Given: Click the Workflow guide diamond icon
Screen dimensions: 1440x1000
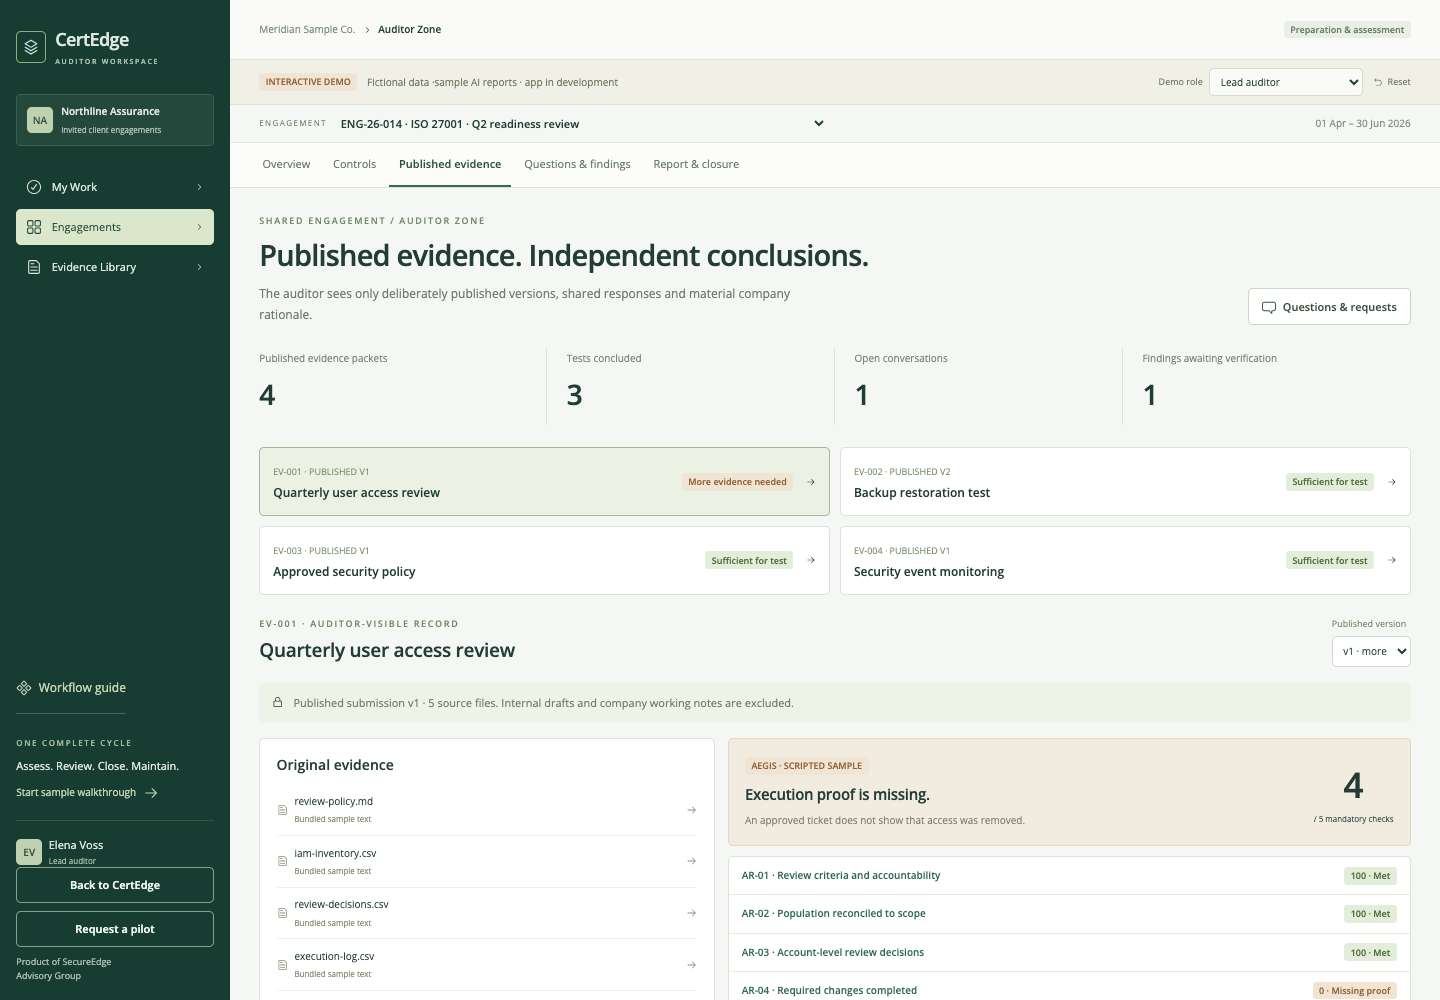Looking at the screenshot, I should [24, 688].
